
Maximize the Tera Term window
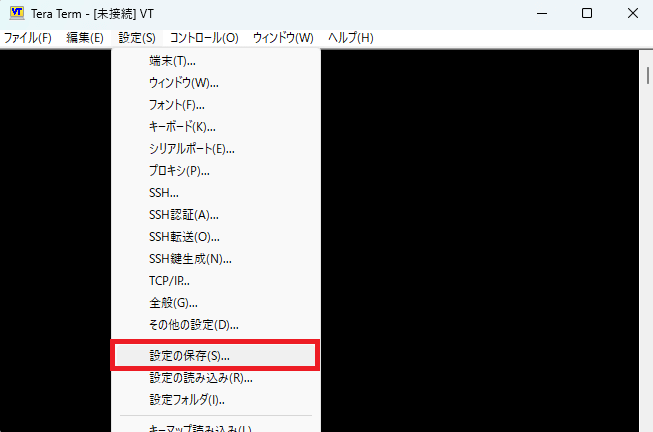pos(586,13)
